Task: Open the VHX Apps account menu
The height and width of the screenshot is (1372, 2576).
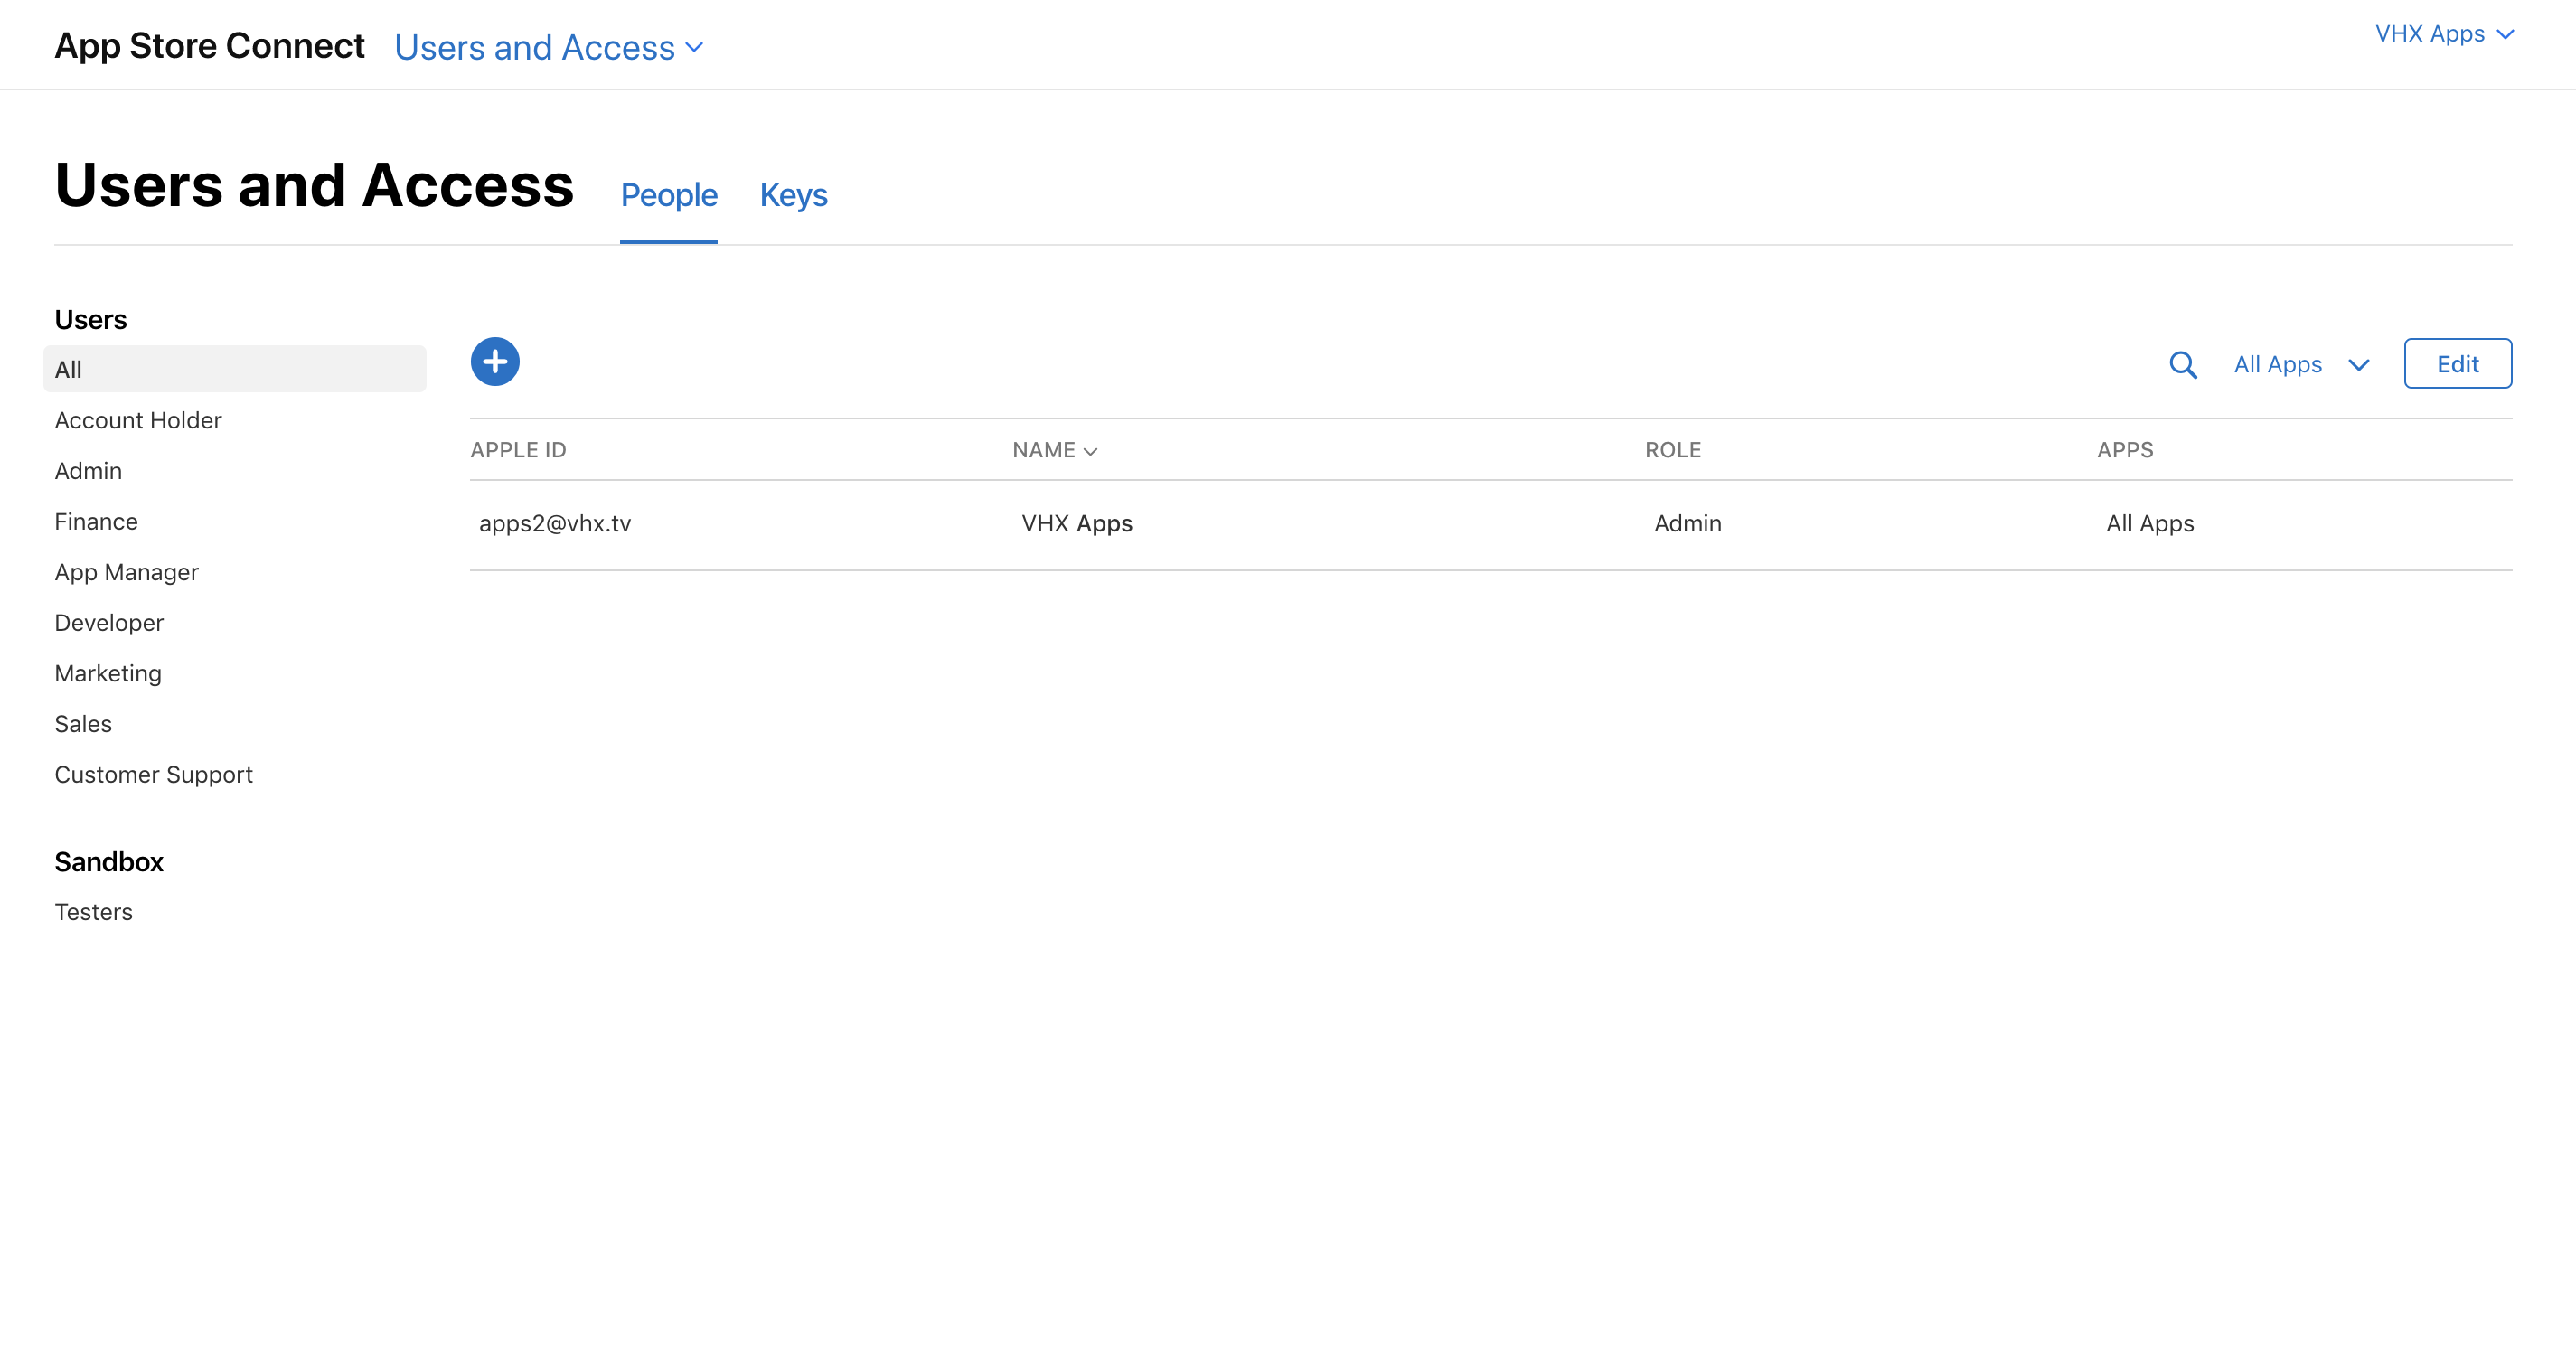Action: click(2444, 34)
